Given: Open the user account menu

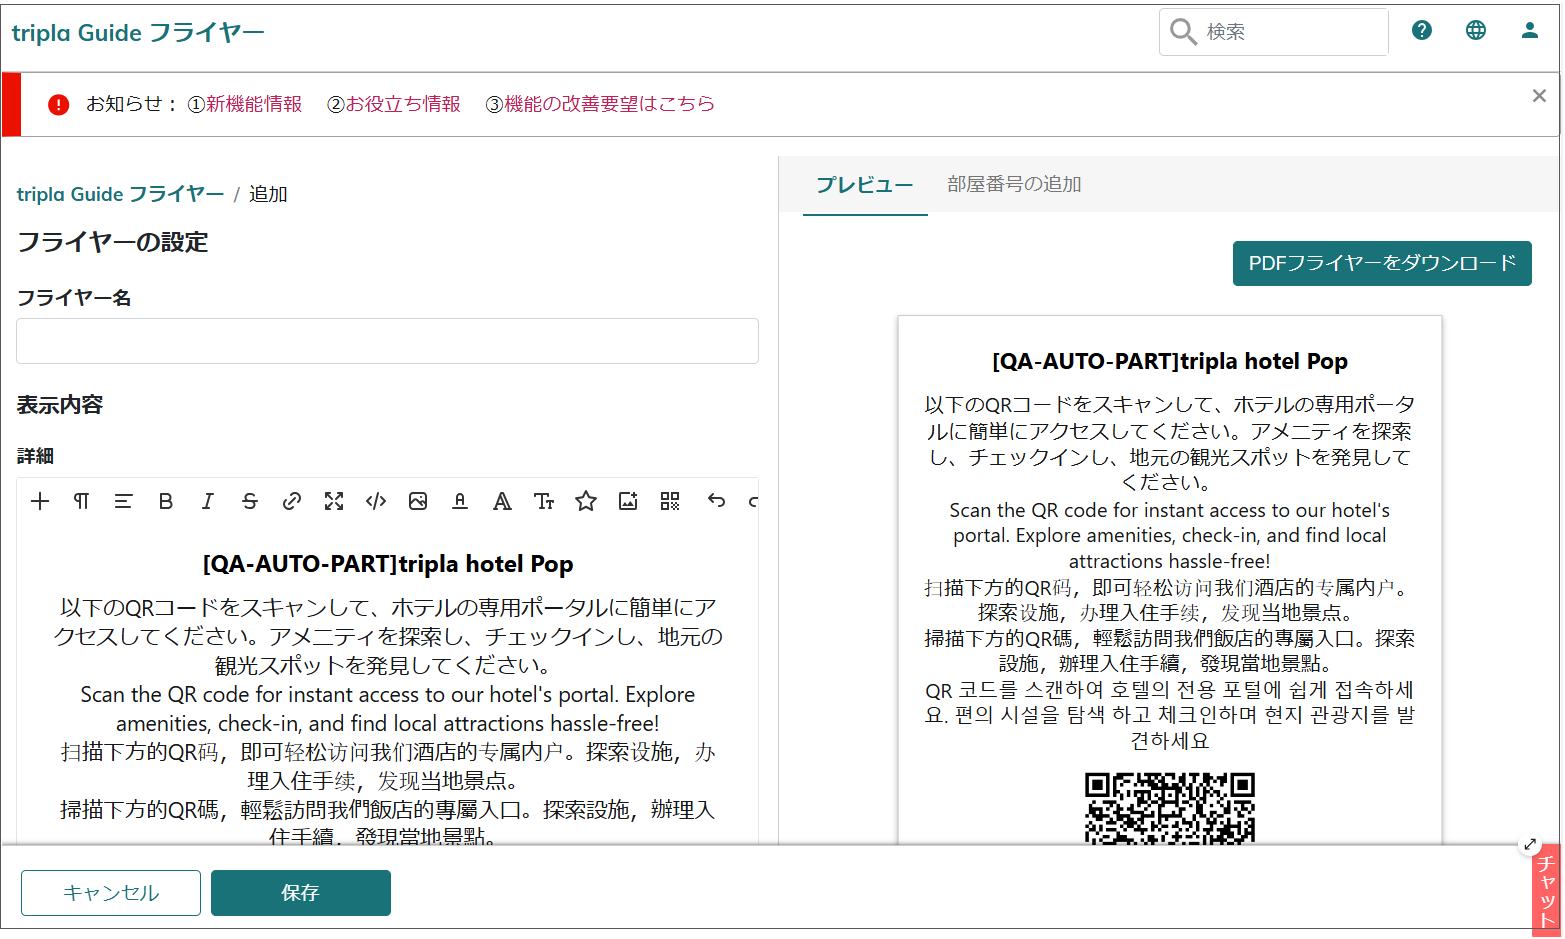Looking at the screenshot, I should click(1530, 30).
